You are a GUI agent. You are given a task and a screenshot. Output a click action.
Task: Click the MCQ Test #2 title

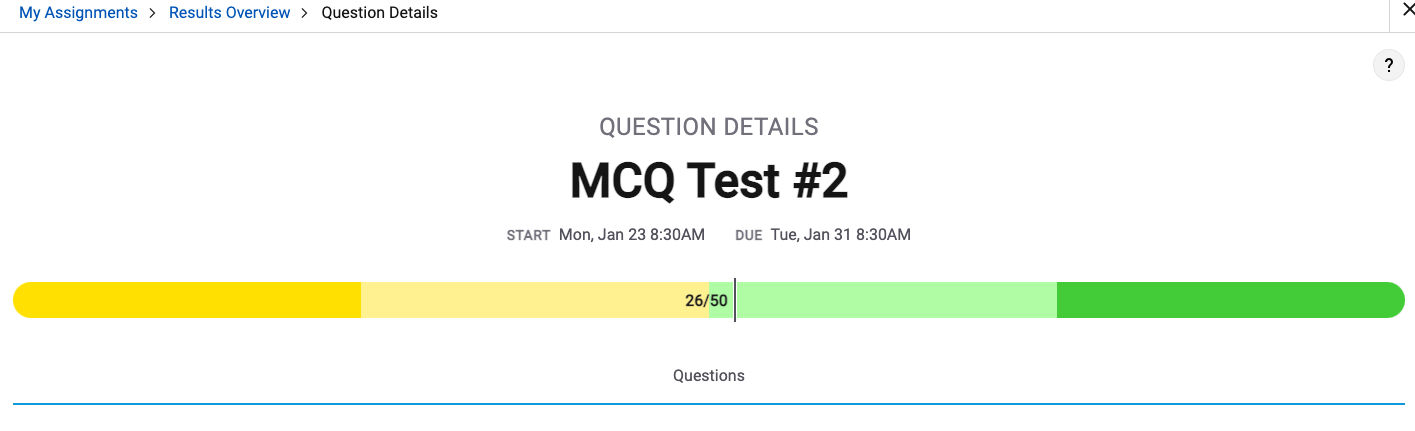(709, 181)
